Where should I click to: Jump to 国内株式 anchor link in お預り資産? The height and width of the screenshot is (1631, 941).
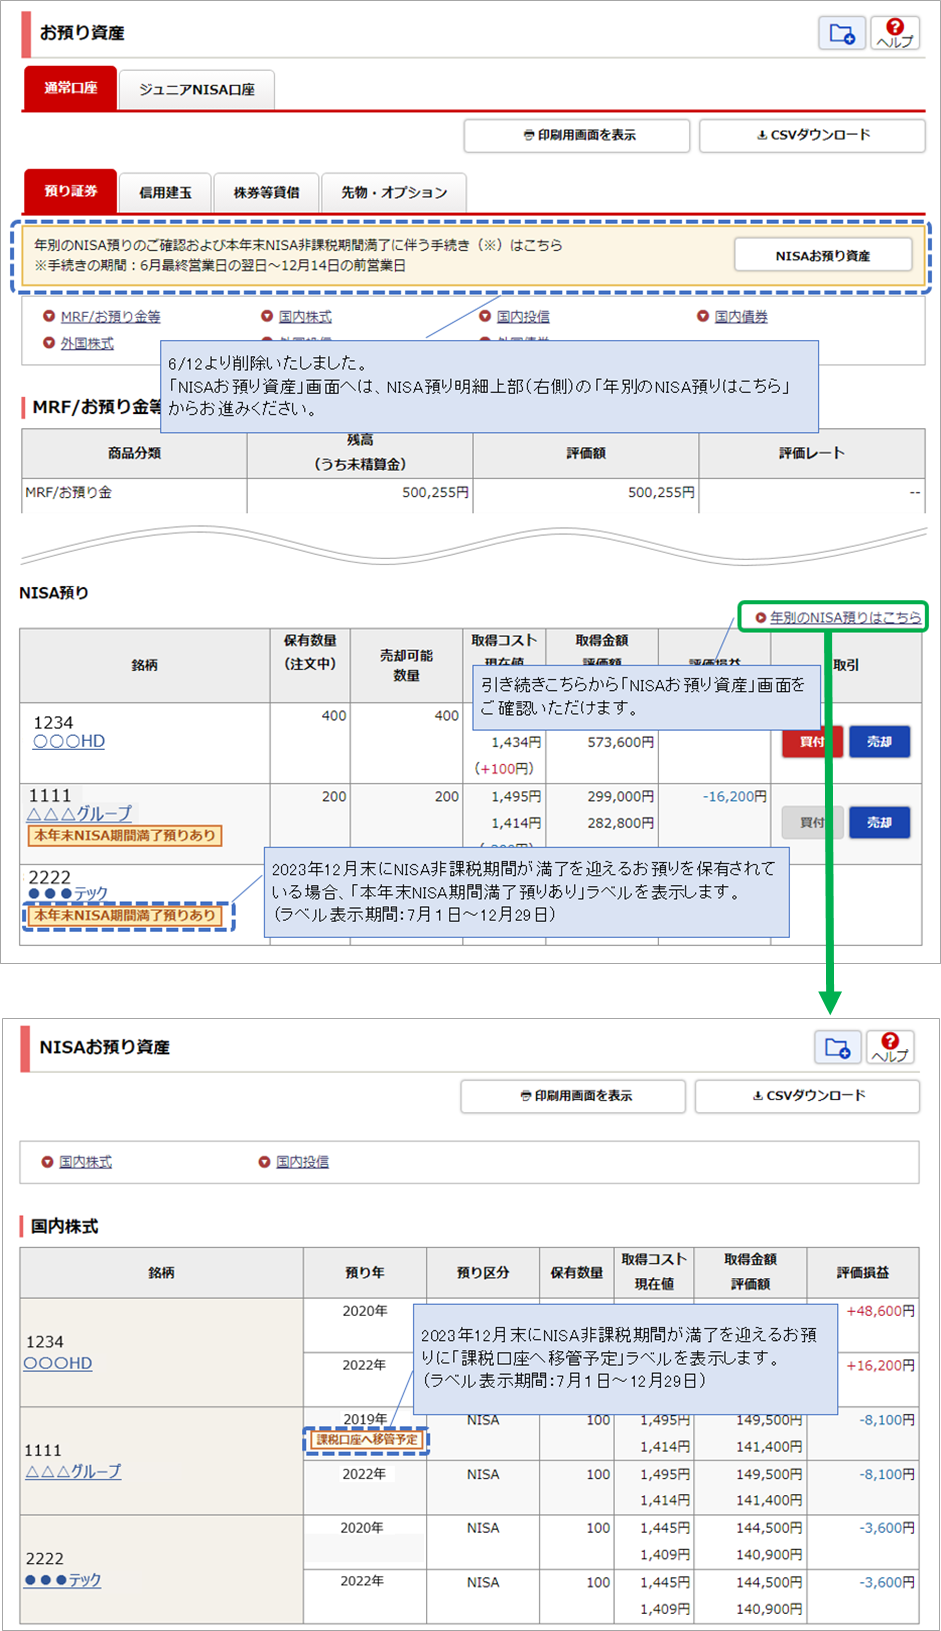(305, 316)
